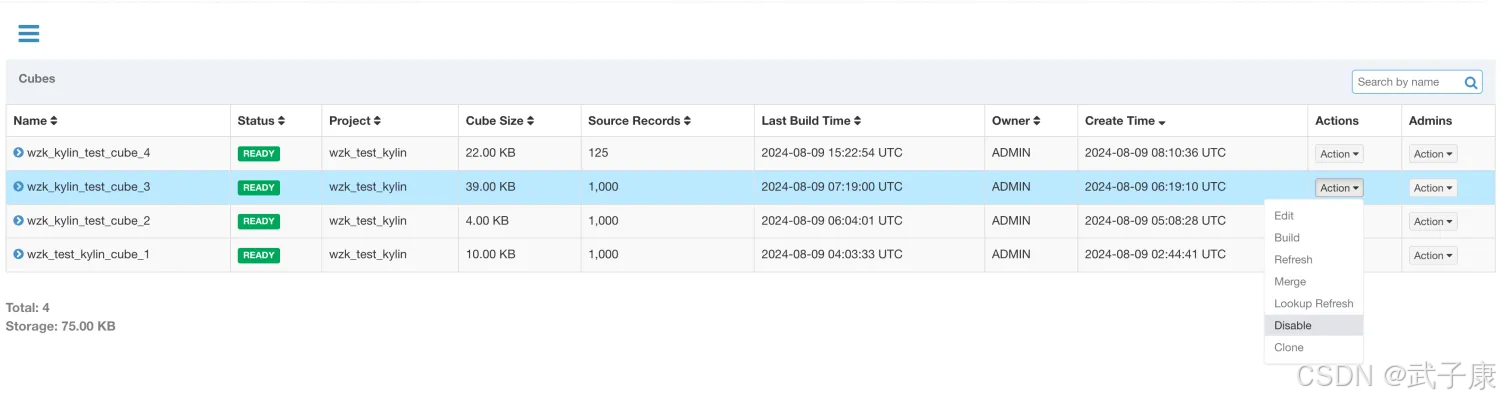Open Admins Action dropdown for wzk_test_kylin_cube_1
The image size is (1500, 402).
point(1433,256)
